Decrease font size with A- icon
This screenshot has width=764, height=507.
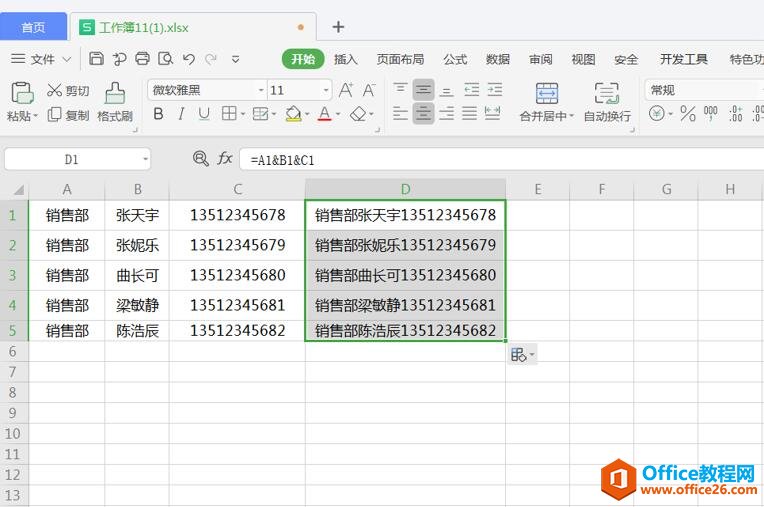tap(369, 90)
